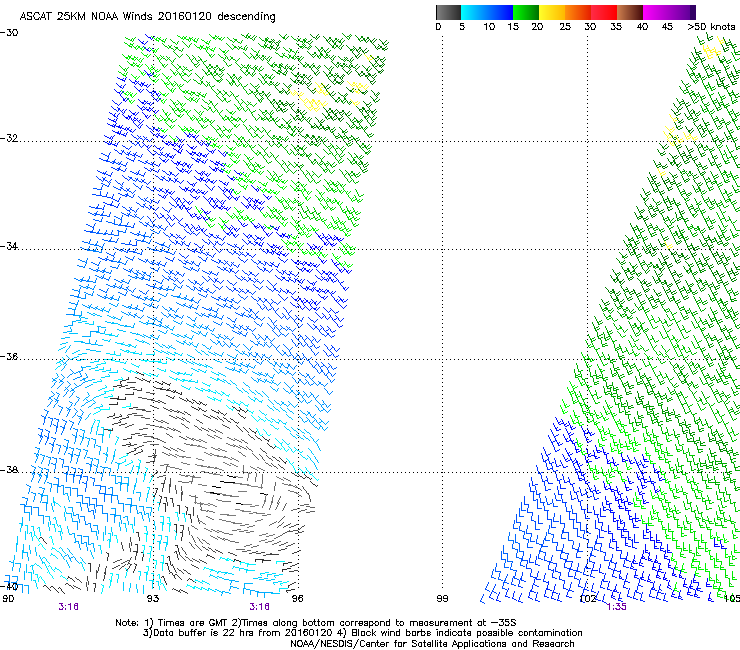Image resolution: width=740 pixels, height=650 pixels.
Task: Click the ASCAT 25KM NOAA Winds title
Action: [147, 17]
